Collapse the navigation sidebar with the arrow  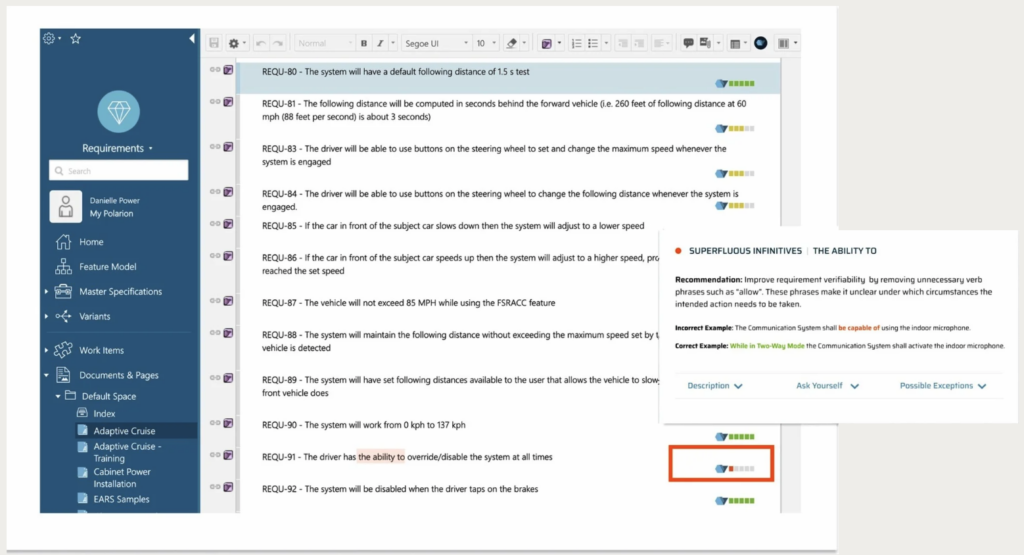pyautogui.click(x=192, y=38)
